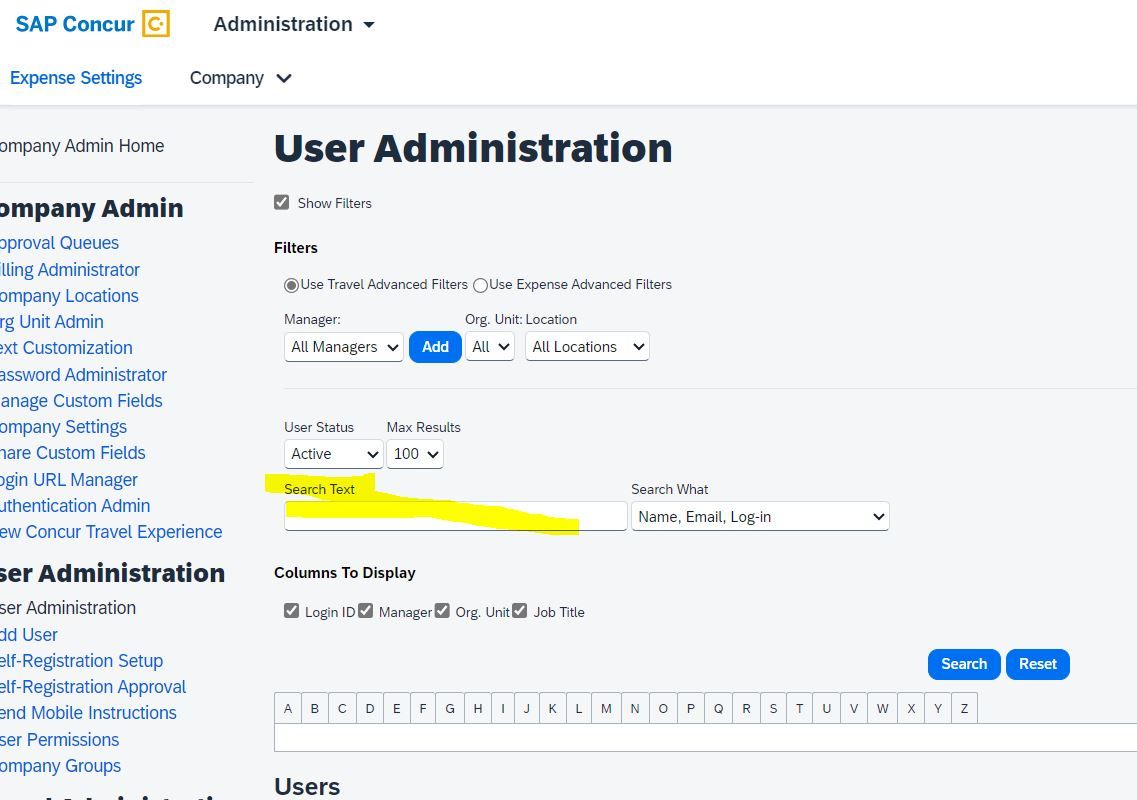Open the Search What dropdown
Image resolution: width=1137 pixels, height=800 pixels.
(760, 516)
